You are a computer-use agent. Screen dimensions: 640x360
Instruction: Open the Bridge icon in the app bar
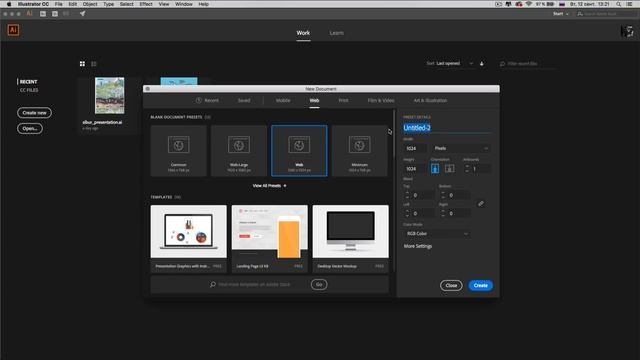[43, 13]
